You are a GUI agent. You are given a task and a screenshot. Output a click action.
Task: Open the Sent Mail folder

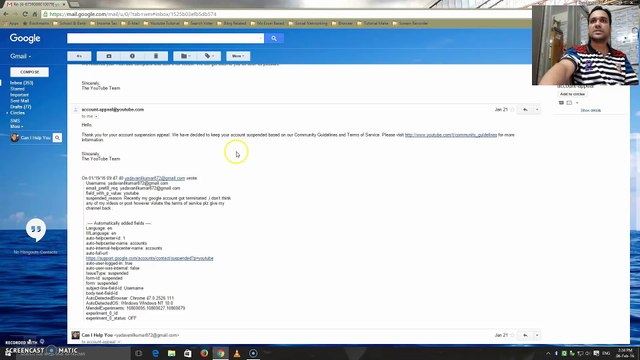tap(19, 100)
